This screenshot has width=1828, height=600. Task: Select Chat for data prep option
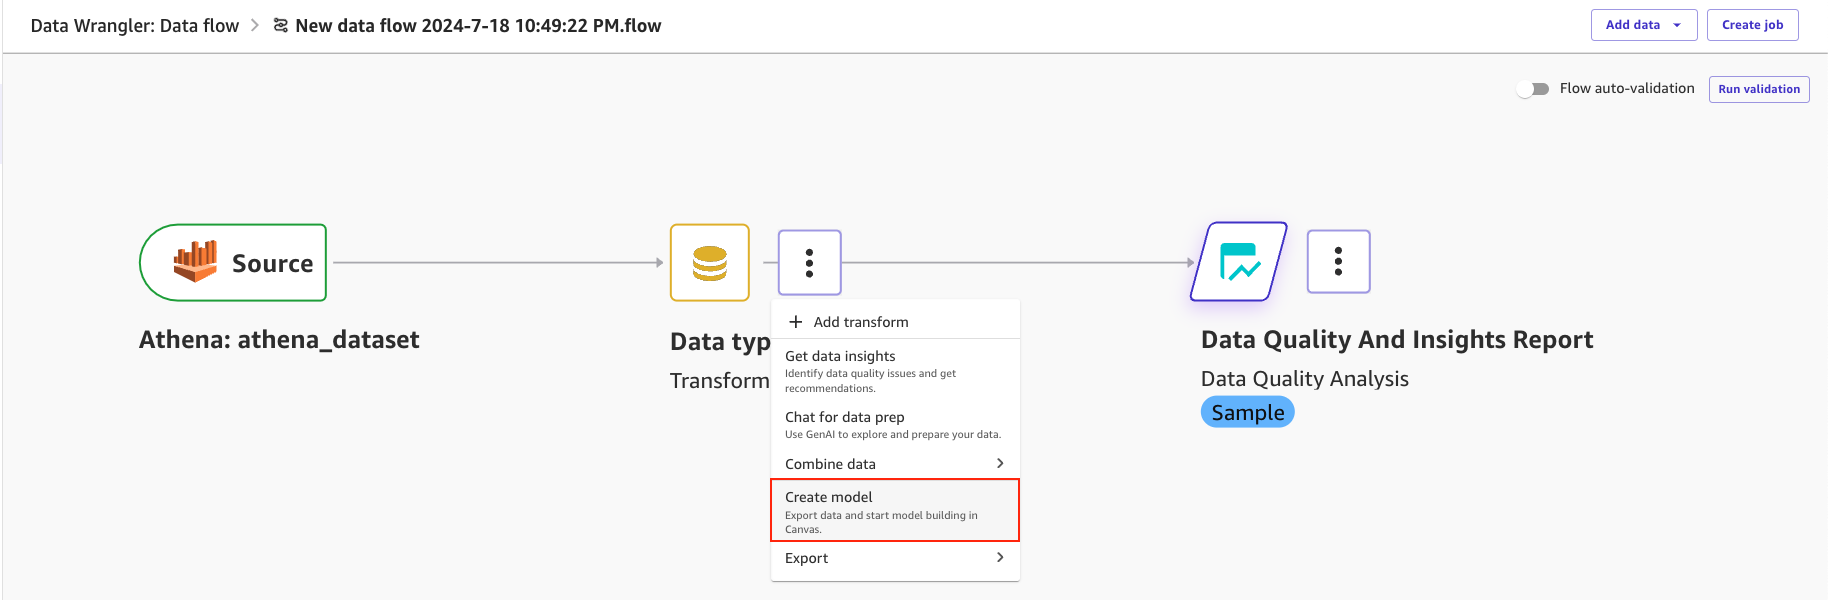(895, 425)
